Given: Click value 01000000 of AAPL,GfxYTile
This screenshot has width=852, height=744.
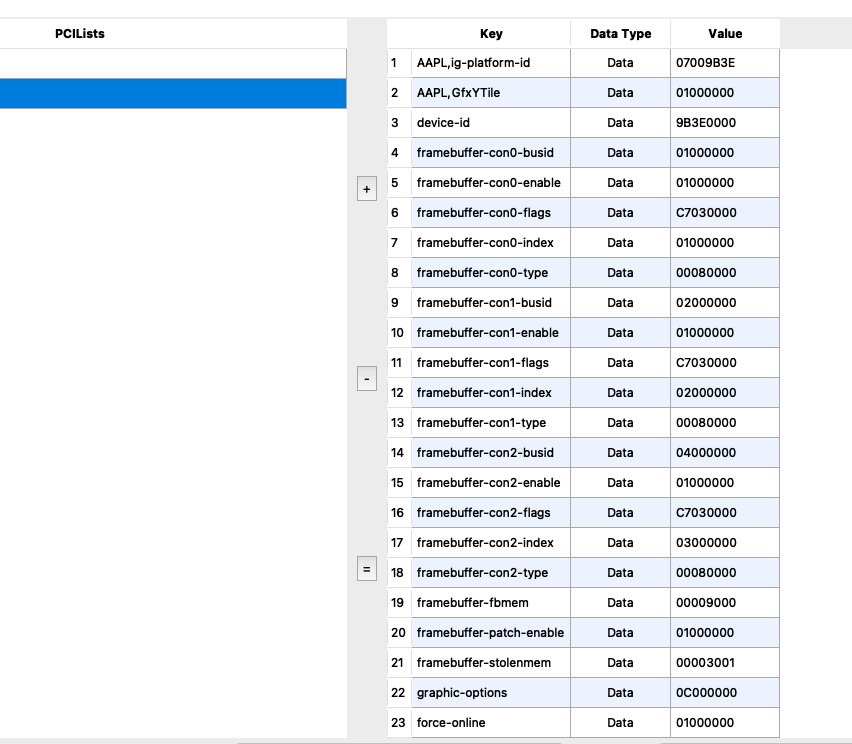Looking at the screenshot, I should 725,93.
